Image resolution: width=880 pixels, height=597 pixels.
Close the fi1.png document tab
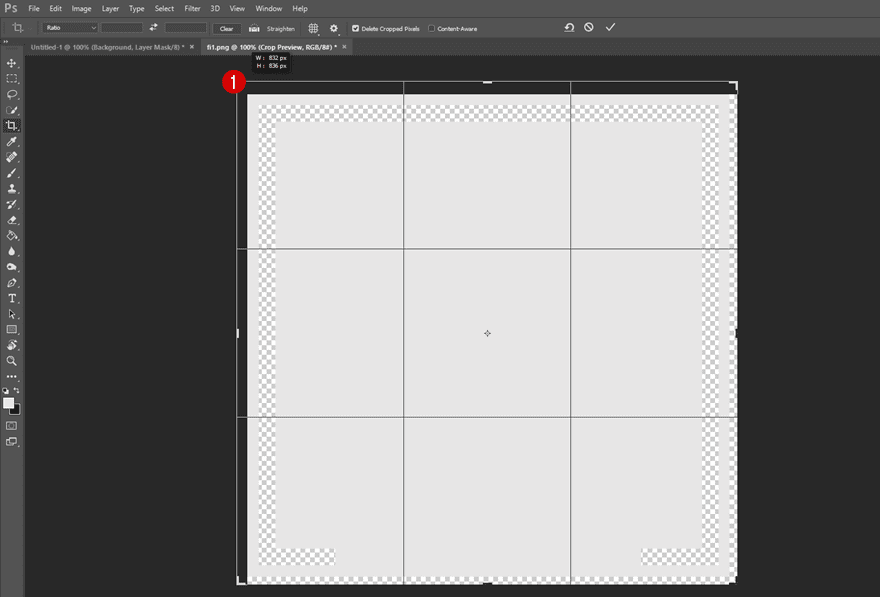pos(345,47)
